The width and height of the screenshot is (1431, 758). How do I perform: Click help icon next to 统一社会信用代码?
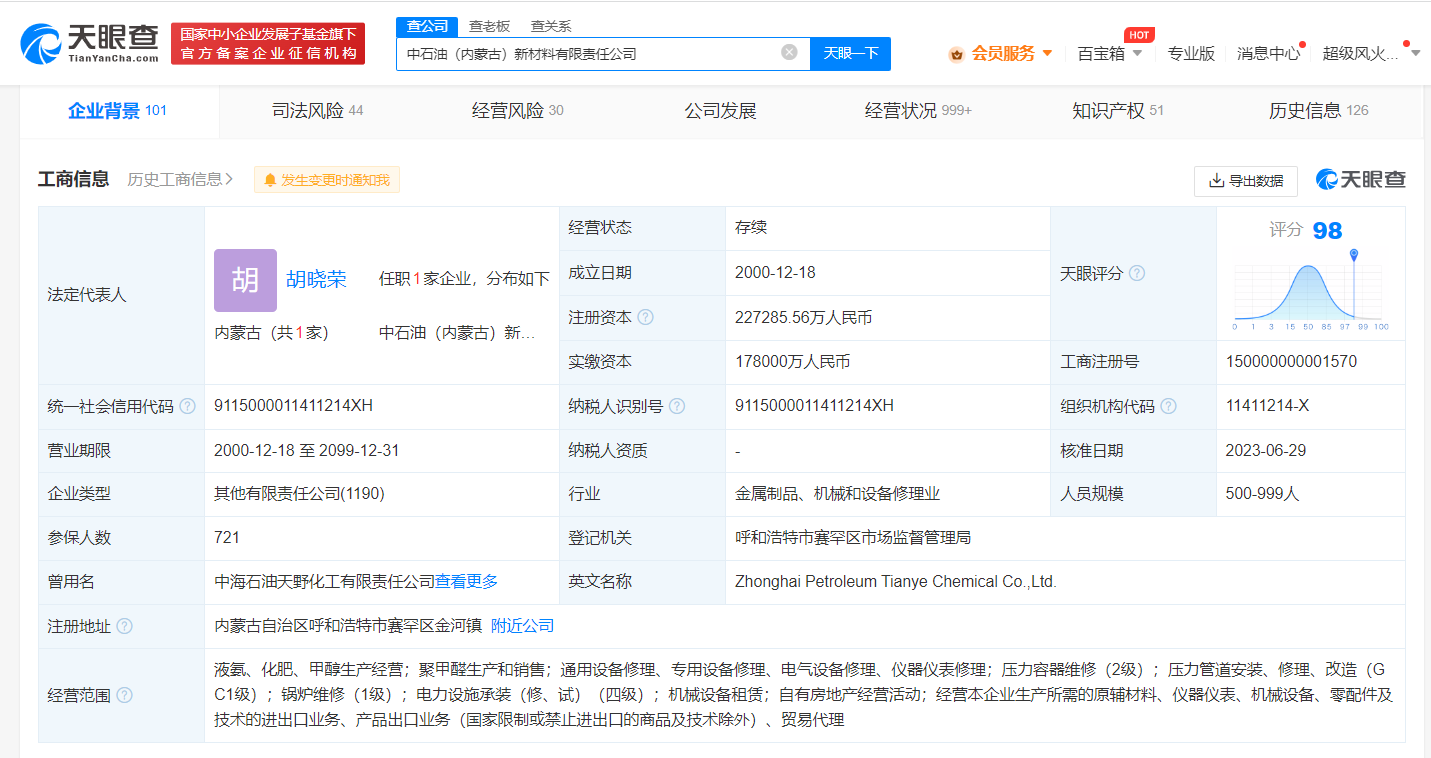coord(187,407)
